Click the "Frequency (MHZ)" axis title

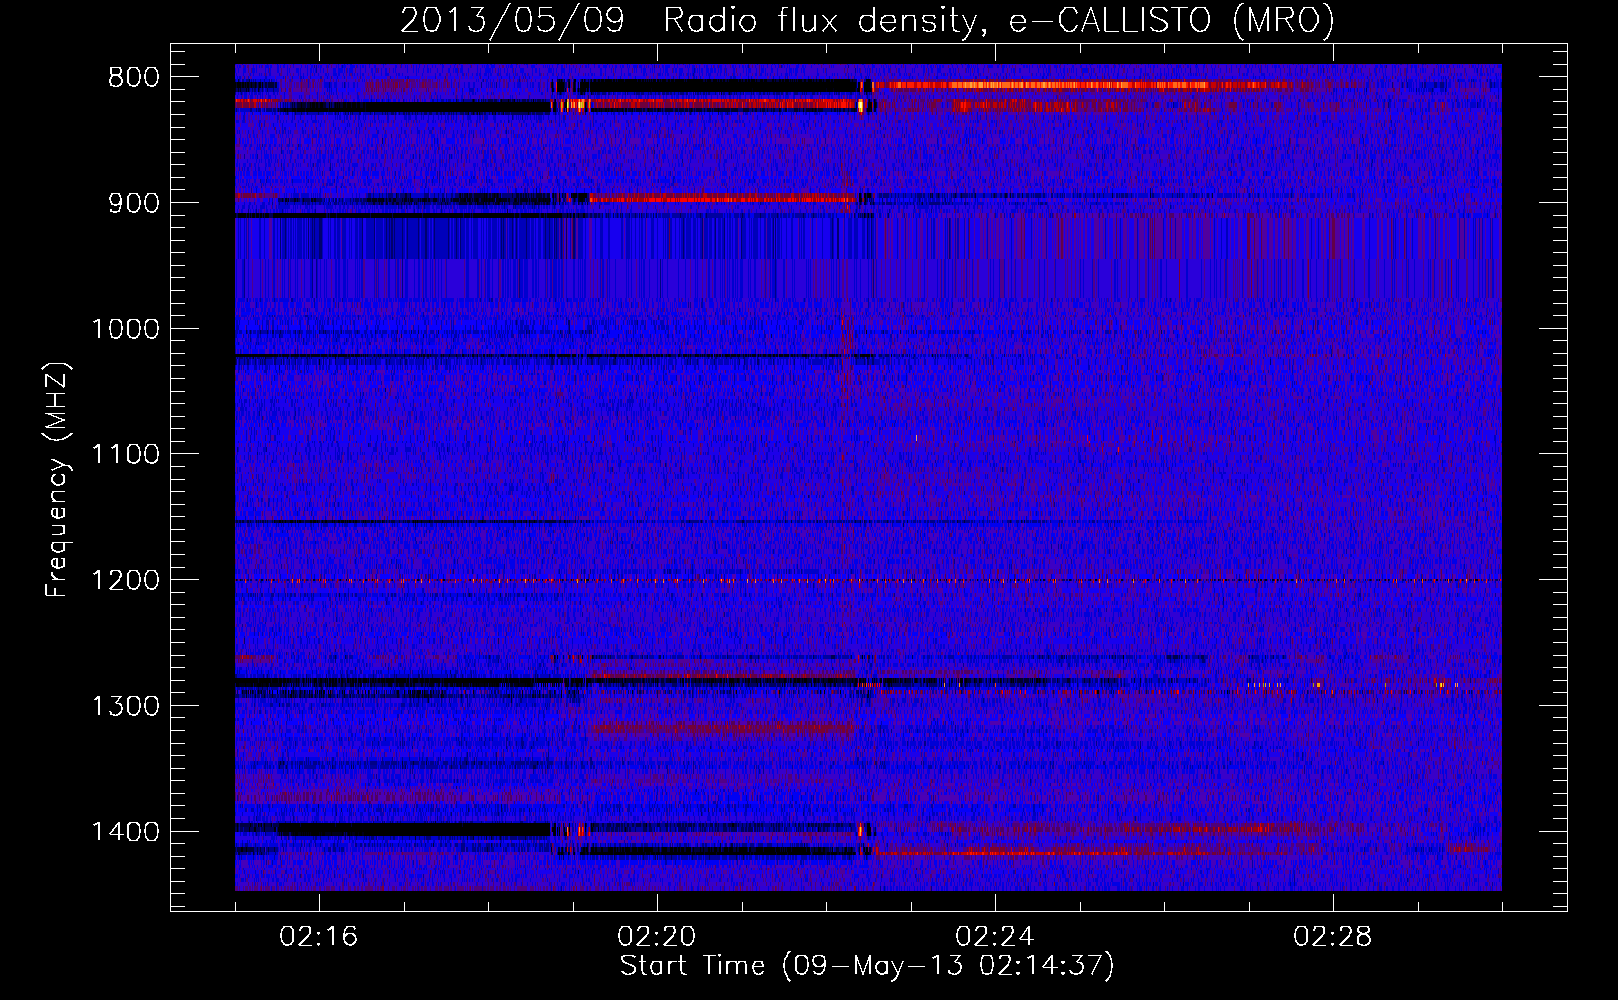(58, 480)
